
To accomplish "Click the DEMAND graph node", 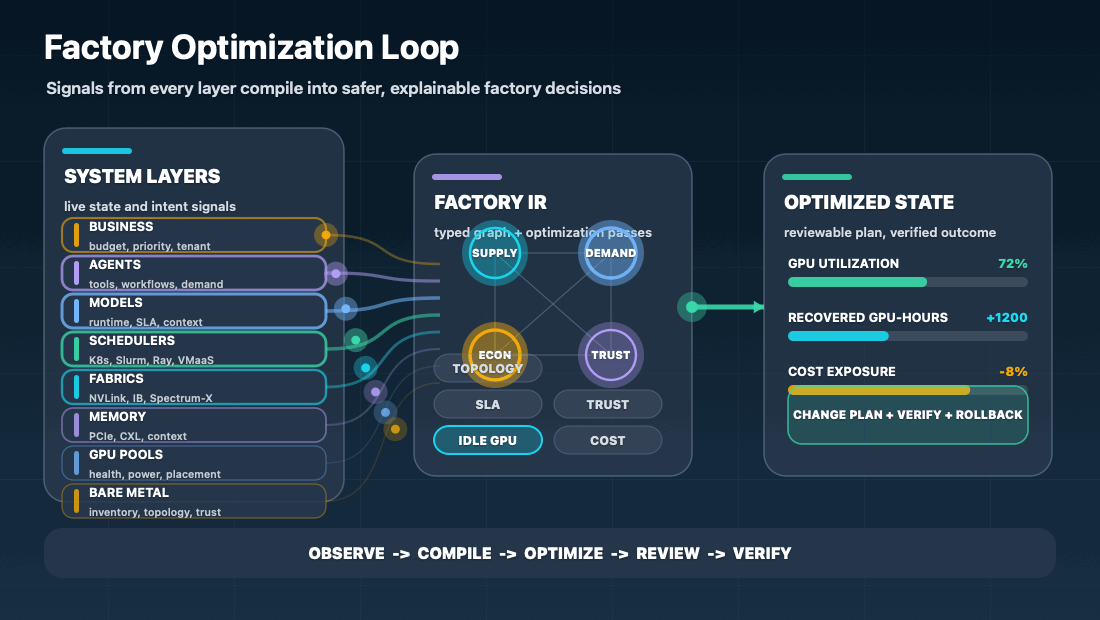I will click(610, 253).
